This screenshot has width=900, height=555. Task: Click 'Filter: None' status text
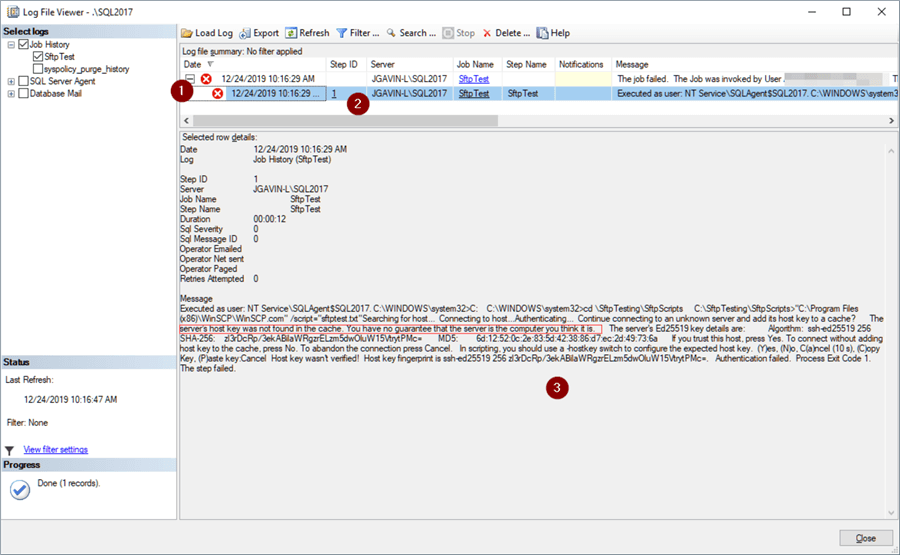[x=27, y=423]
